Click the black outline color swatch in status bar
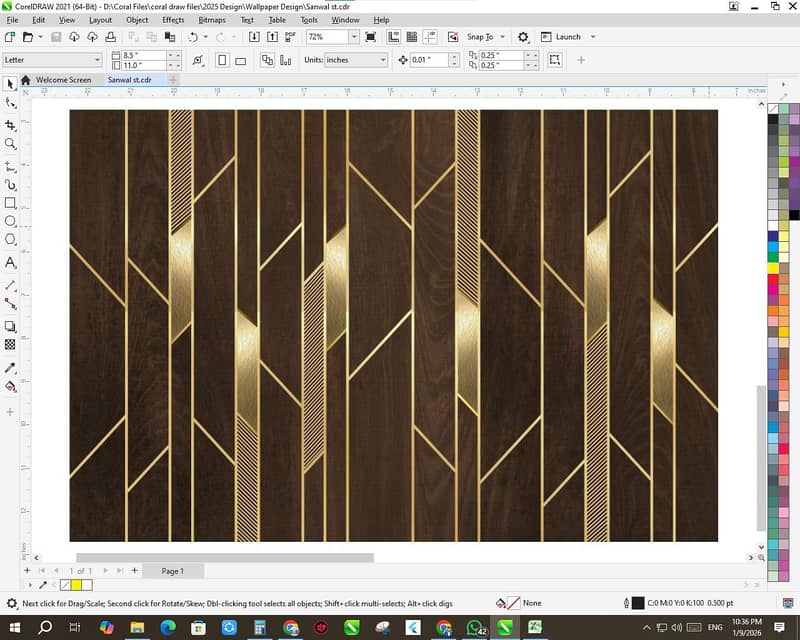This screenshot has height=640, width=800. pyautogui.click(x=638, y=603)
